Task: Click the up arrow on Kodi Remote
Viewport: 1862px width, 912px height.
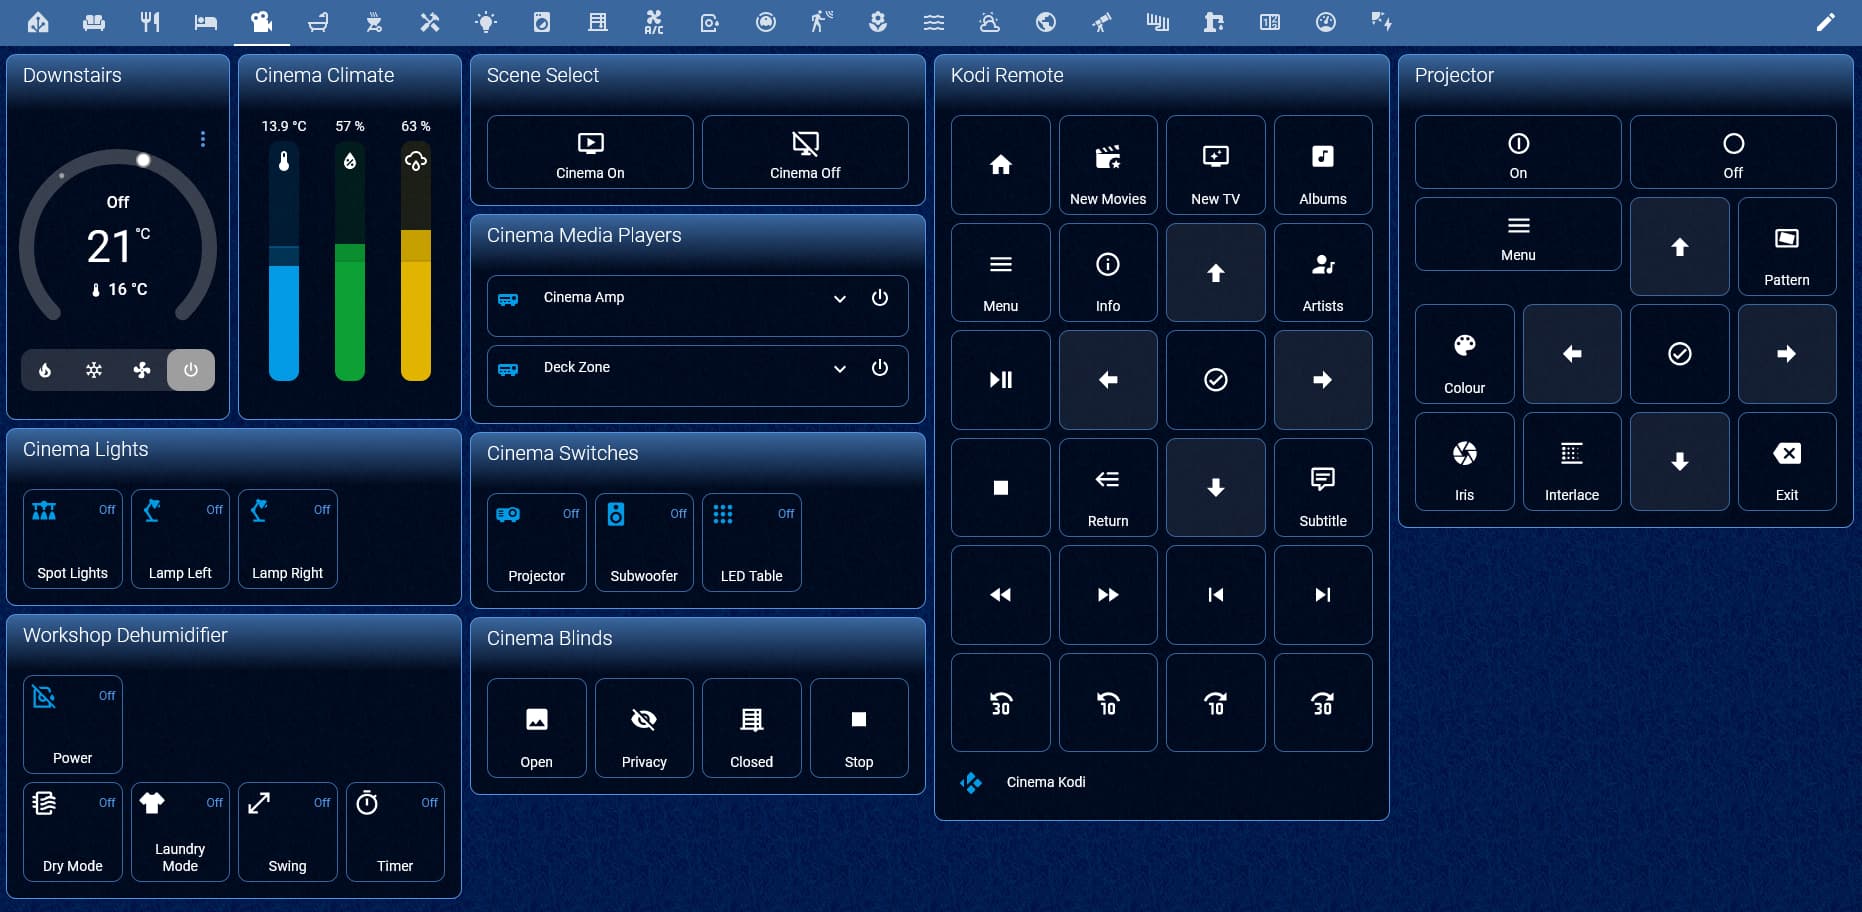Action: coord(1215,272)
